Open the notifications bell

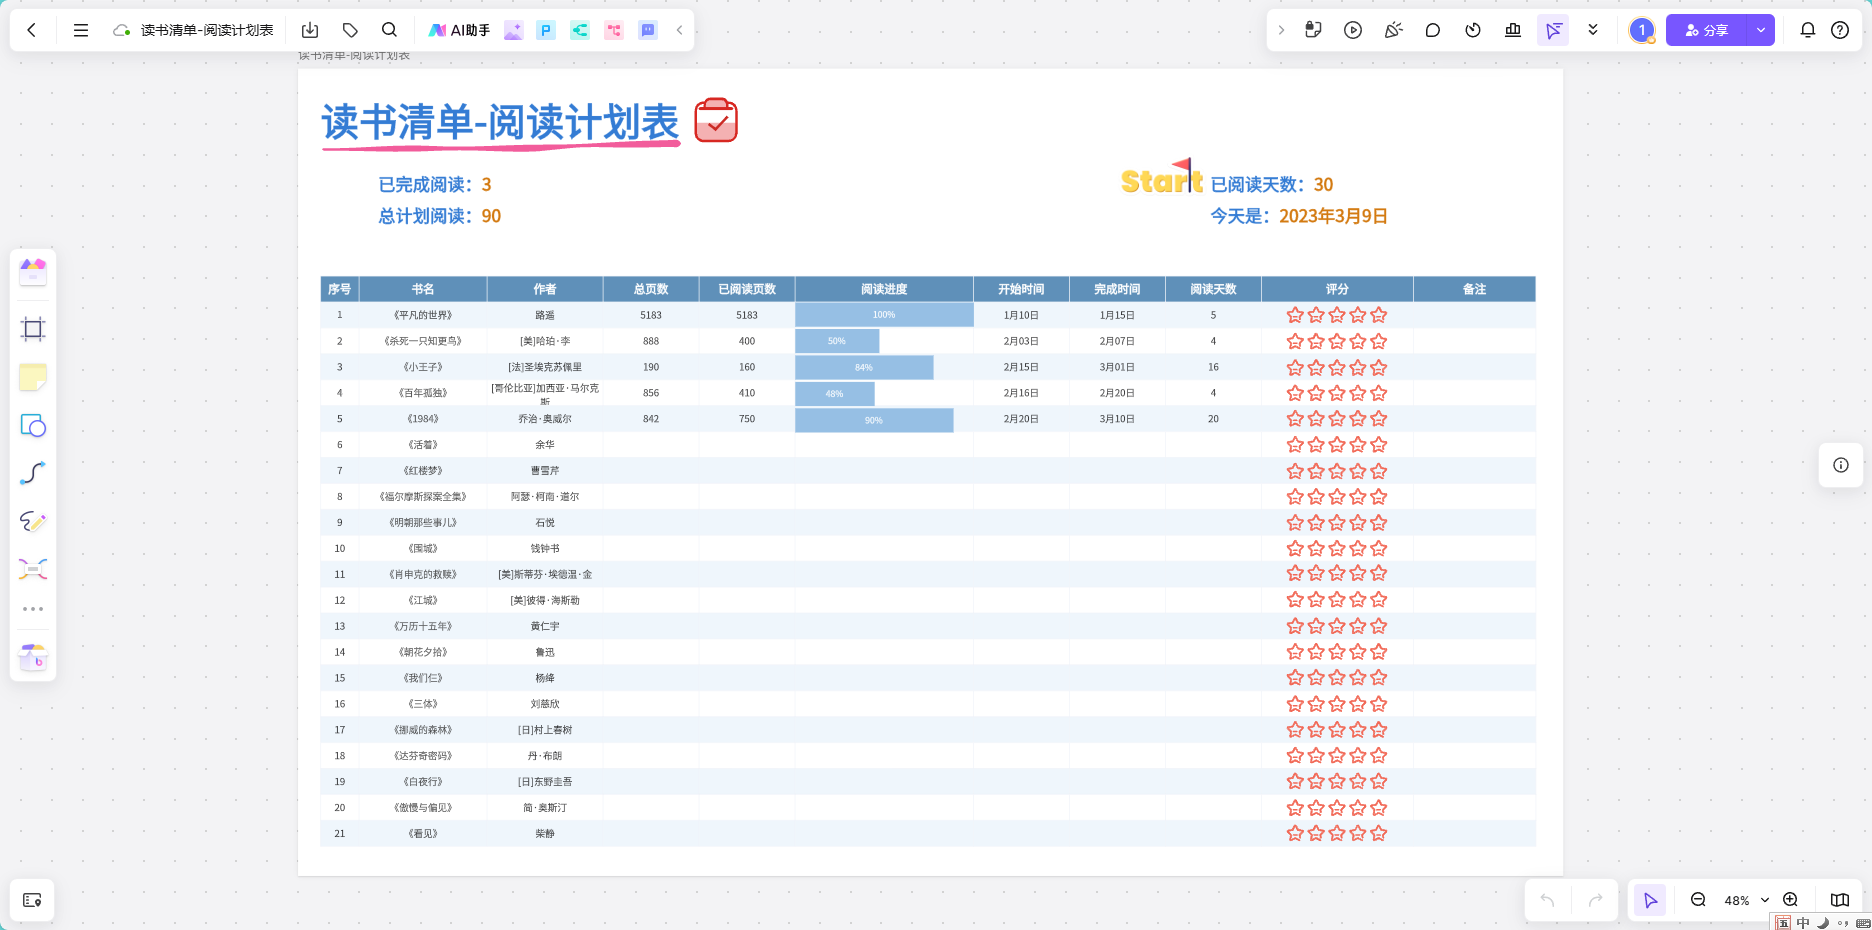[x=1808, y=30]
